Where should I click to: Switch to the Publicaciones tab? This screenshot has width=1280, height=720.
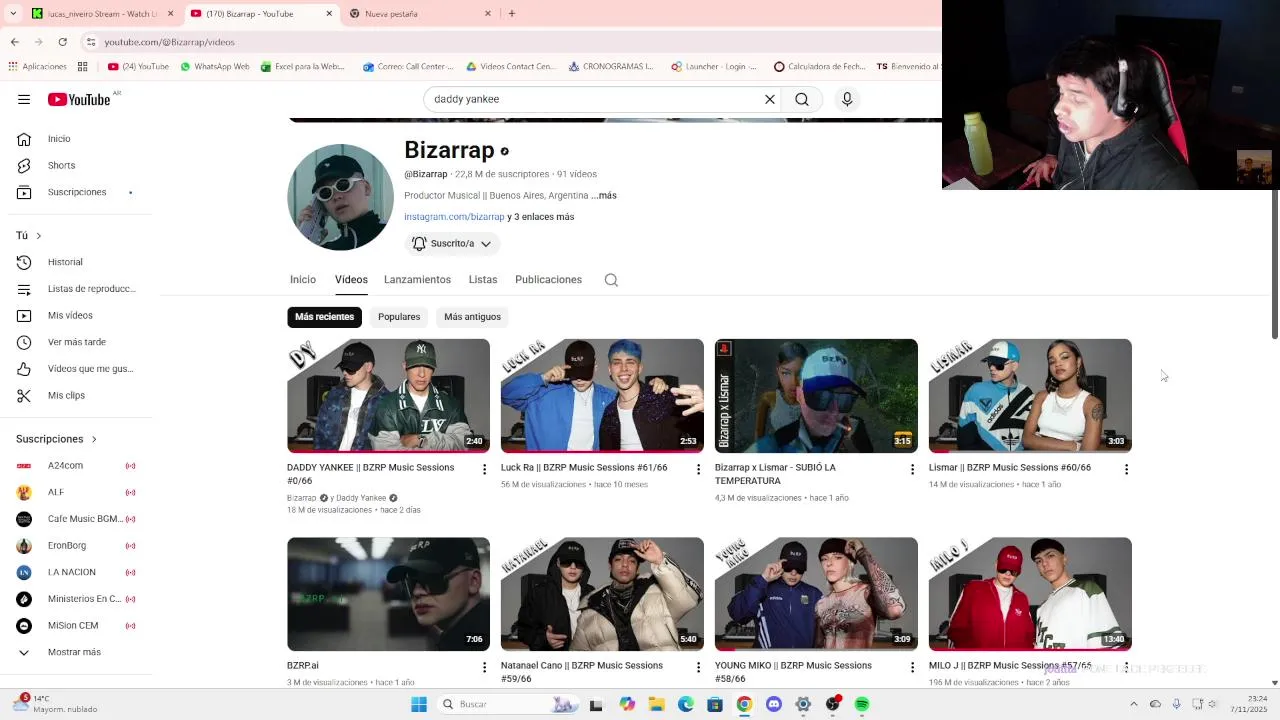(x=548, y=280)
